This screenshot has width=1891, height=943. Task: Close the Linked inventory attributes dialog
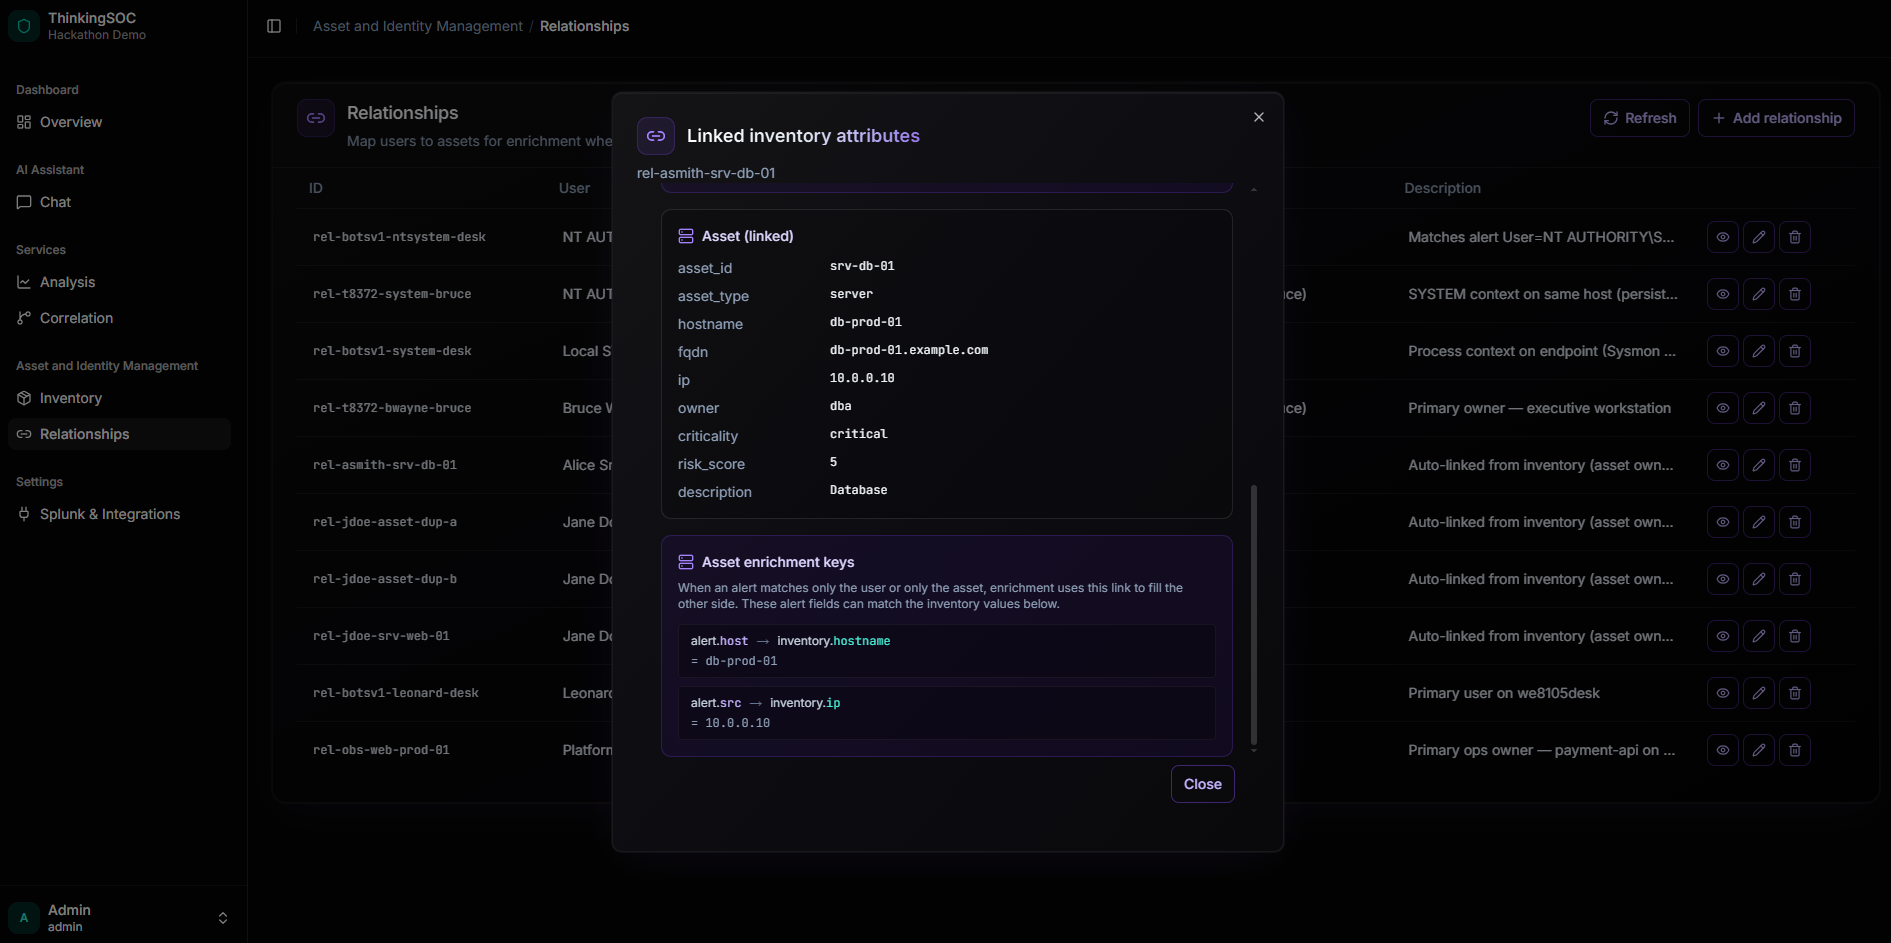[1259, 117]
